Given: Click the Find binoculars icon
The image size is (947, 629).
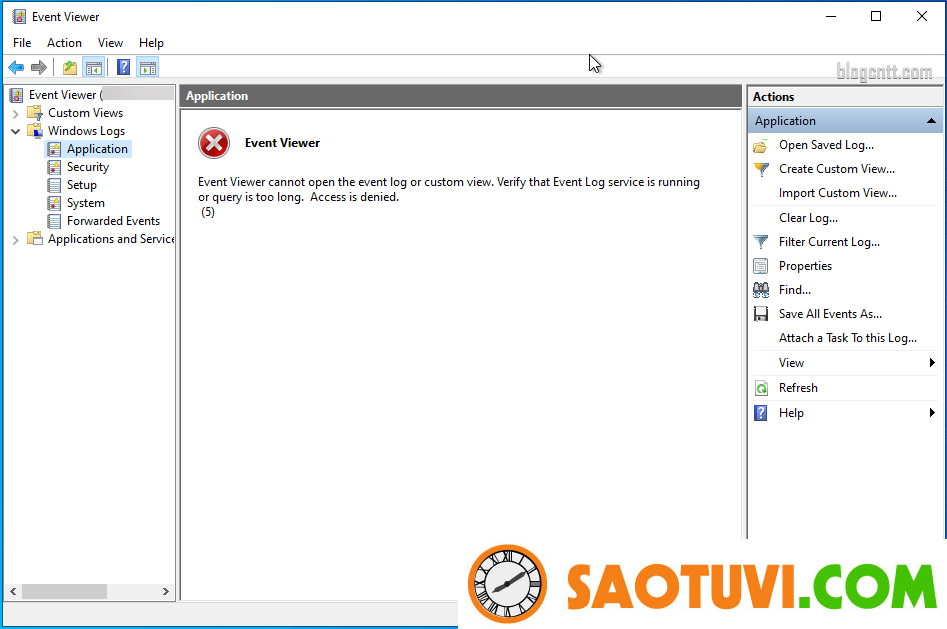Looking at the screenshot, I should (761, 290).
